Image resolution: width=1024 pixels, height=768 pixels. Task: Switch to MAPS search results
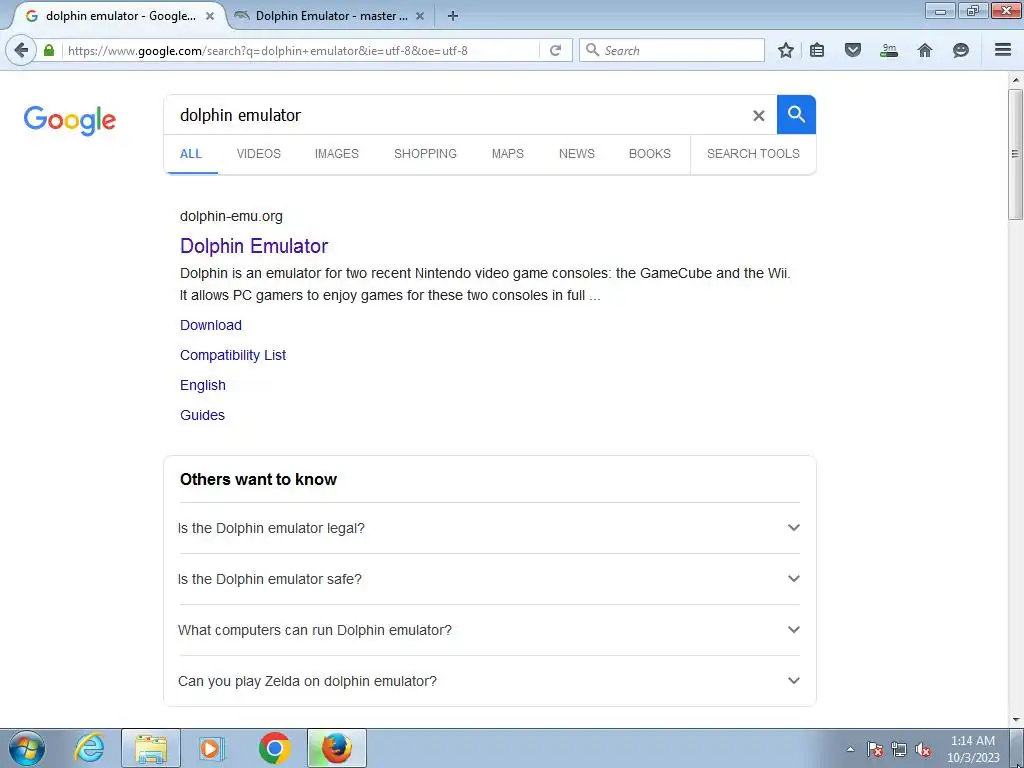point(507,153)
